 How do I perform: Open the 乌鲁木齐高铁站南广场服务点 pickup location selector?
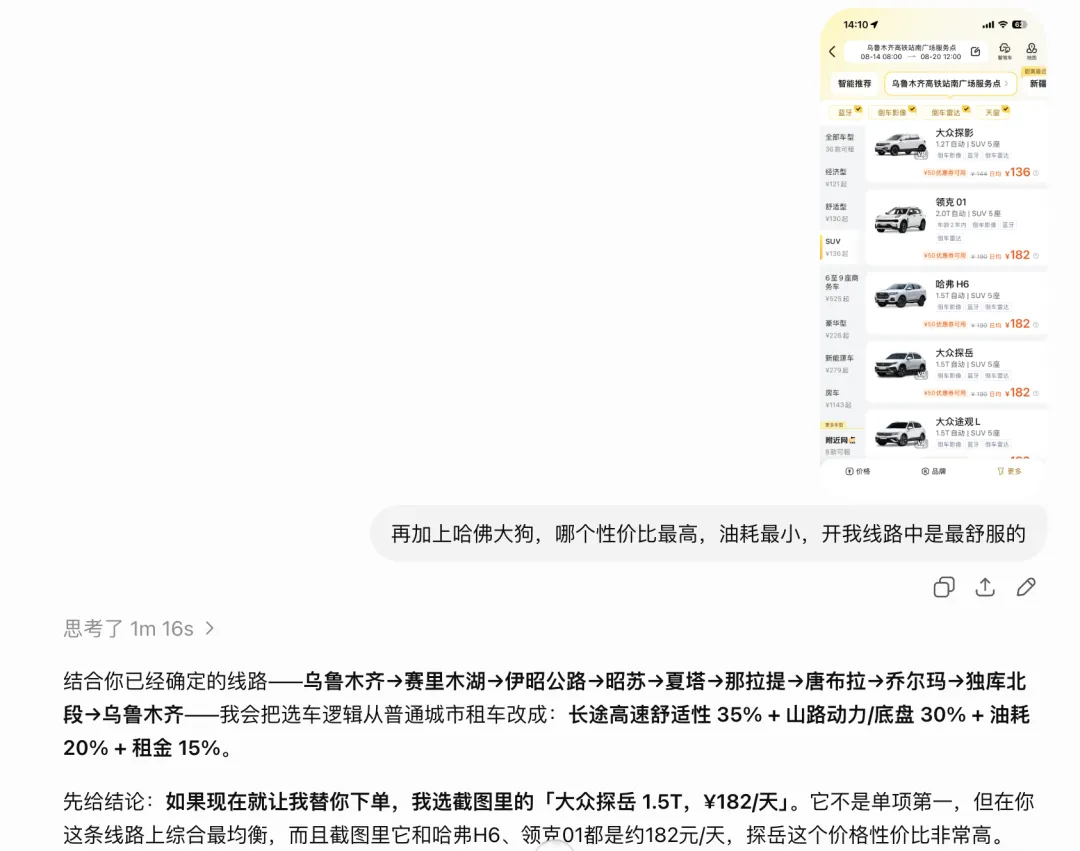(x=950, y=83)
